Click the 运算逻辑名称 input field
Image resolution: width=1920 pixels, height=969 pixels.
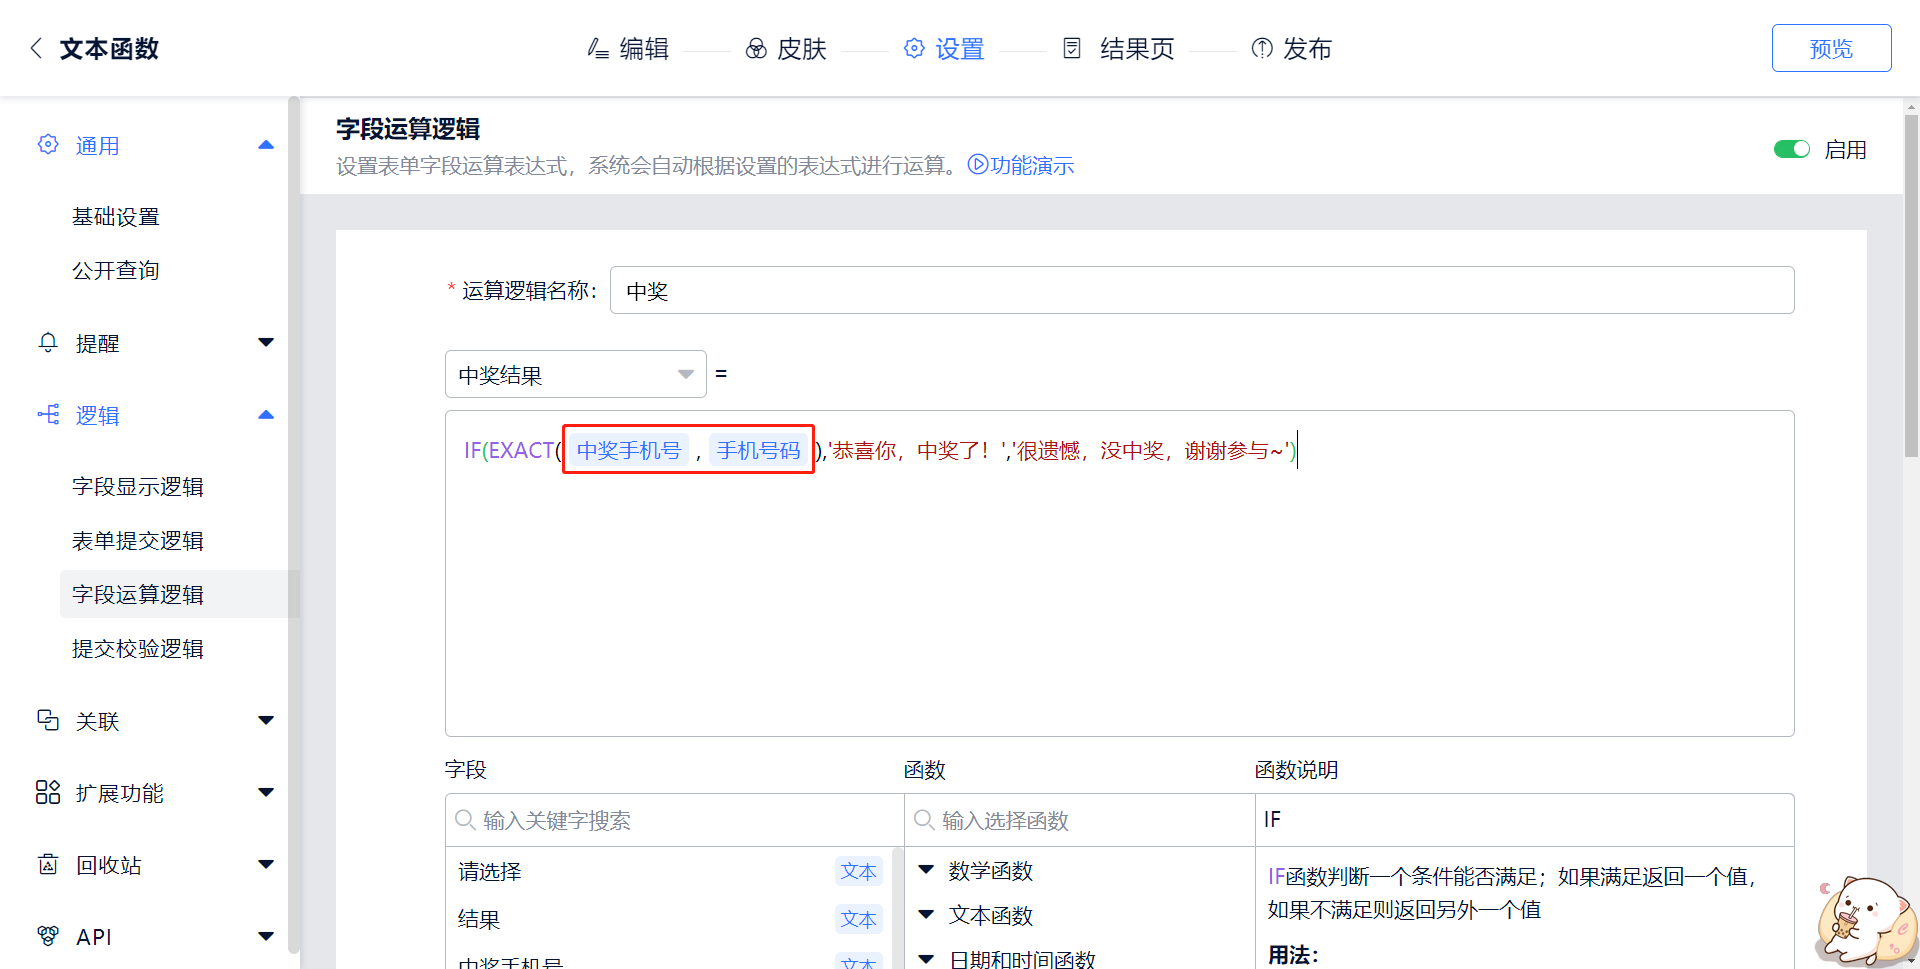[1201, 290]
